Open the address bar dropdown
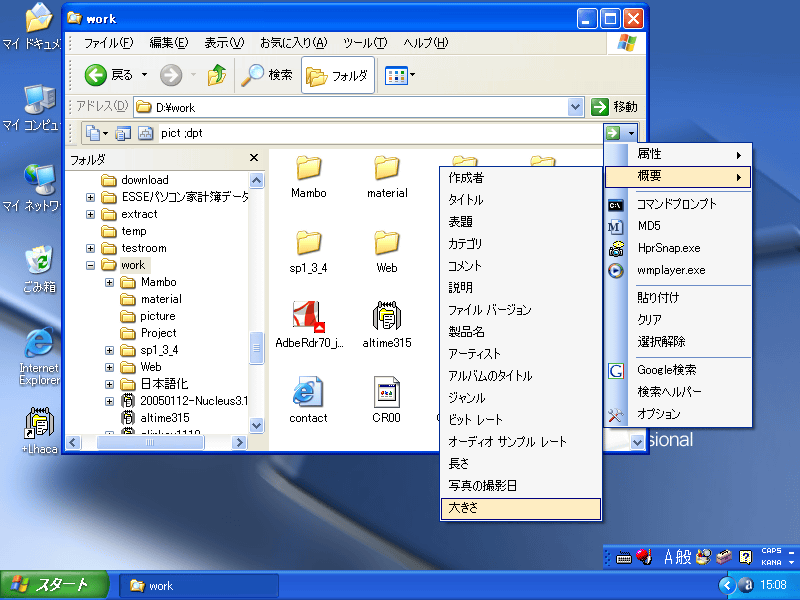The height and width of the screenshot is (600, 800). (575, 106)
